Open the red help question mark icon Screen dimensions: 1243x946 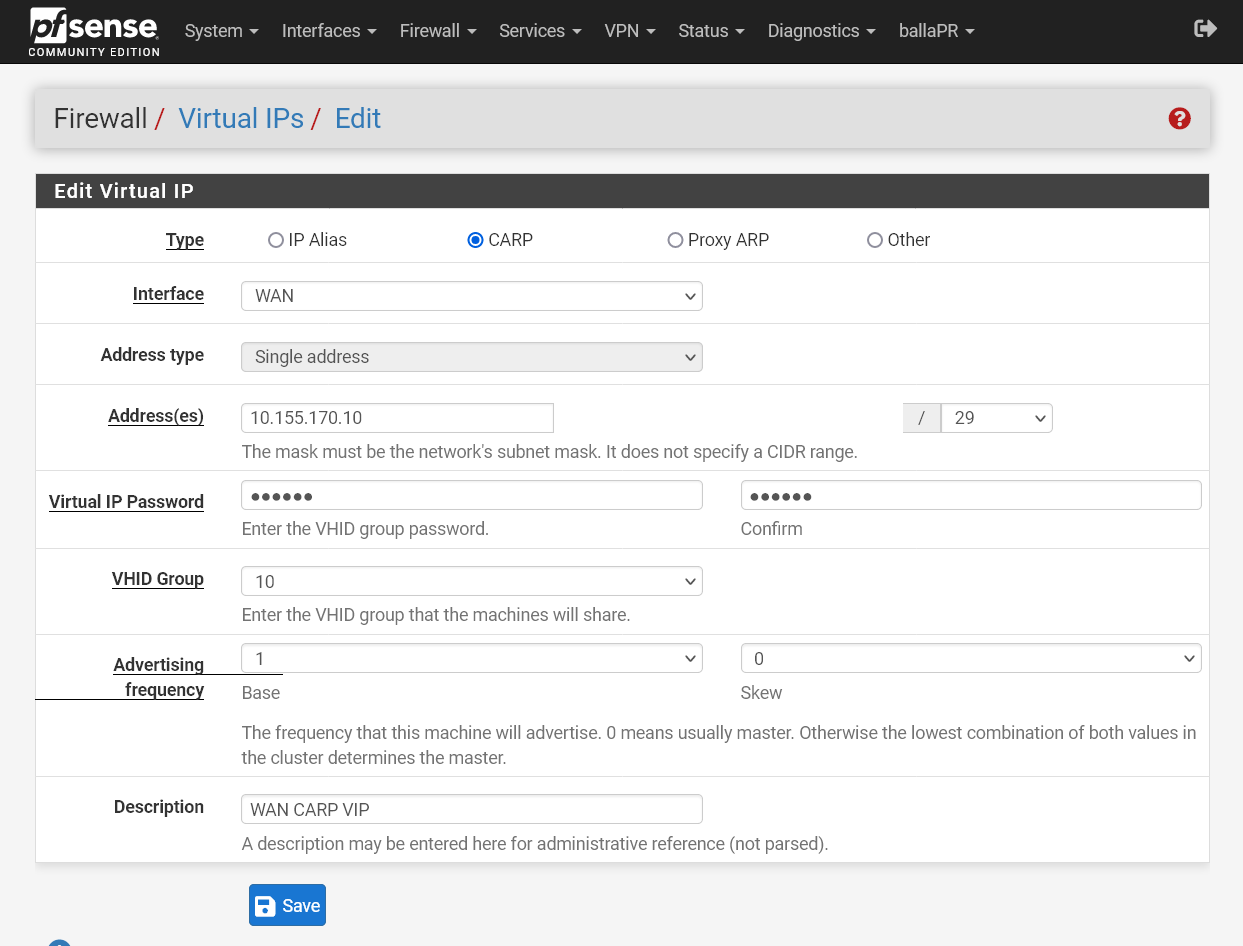[1179, 119]
